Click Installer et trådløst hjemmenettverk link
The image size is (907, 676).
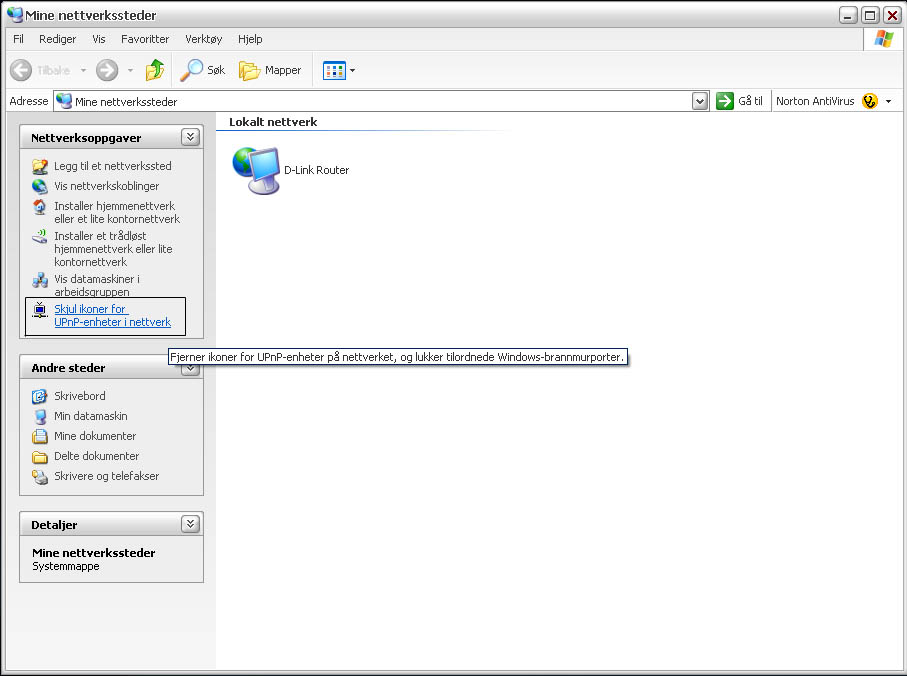113,249
